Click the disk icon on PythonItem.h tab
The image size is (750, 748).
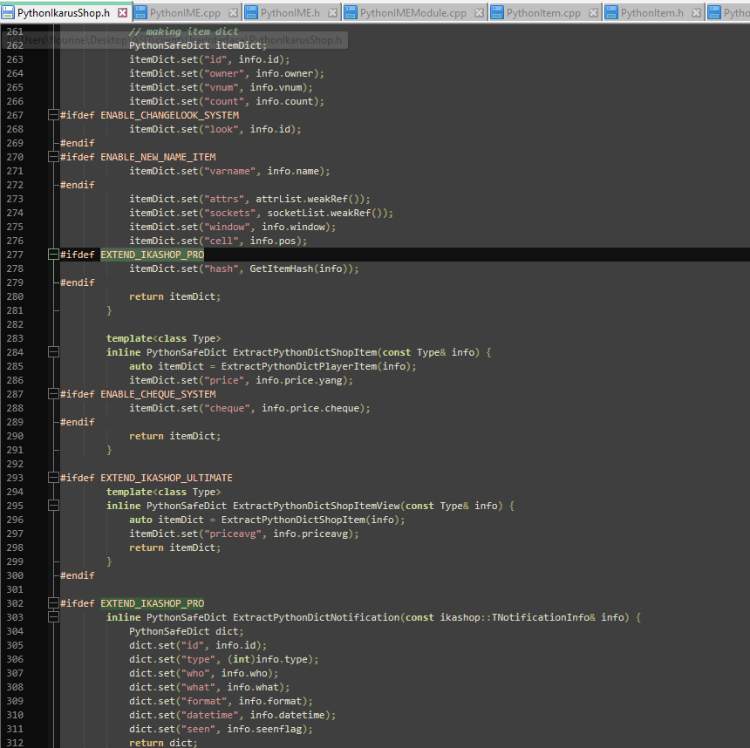tap(611, 13)
